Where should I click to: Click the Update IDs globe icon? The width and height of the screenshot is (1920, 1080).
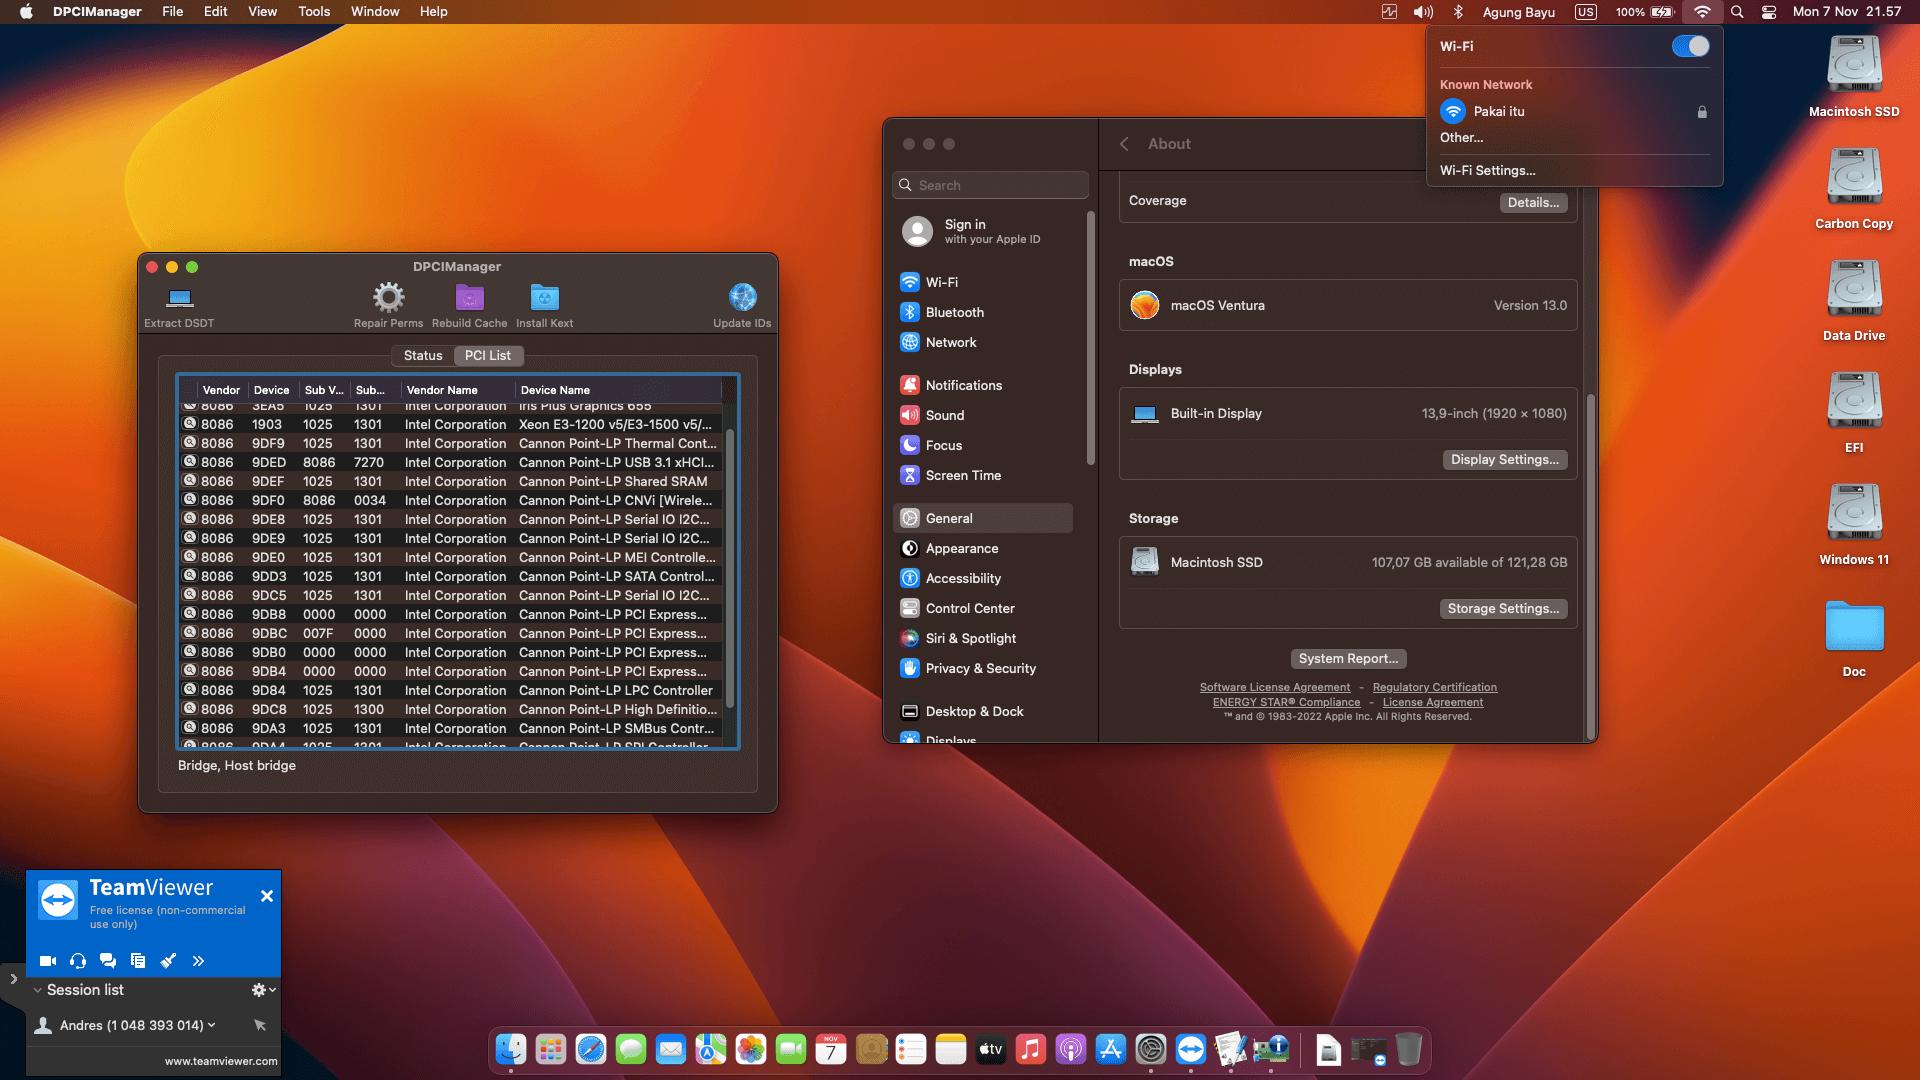[742, 297]
